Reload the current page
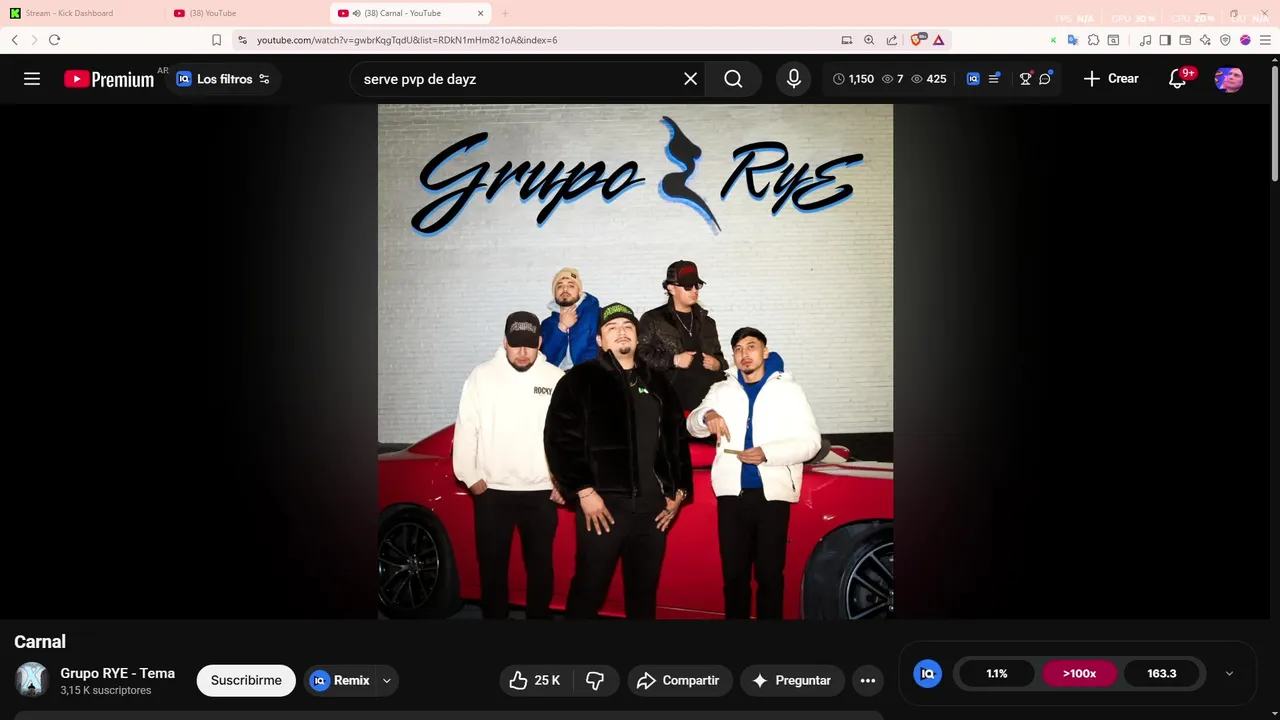1280x720 pixels. [54, 40]
